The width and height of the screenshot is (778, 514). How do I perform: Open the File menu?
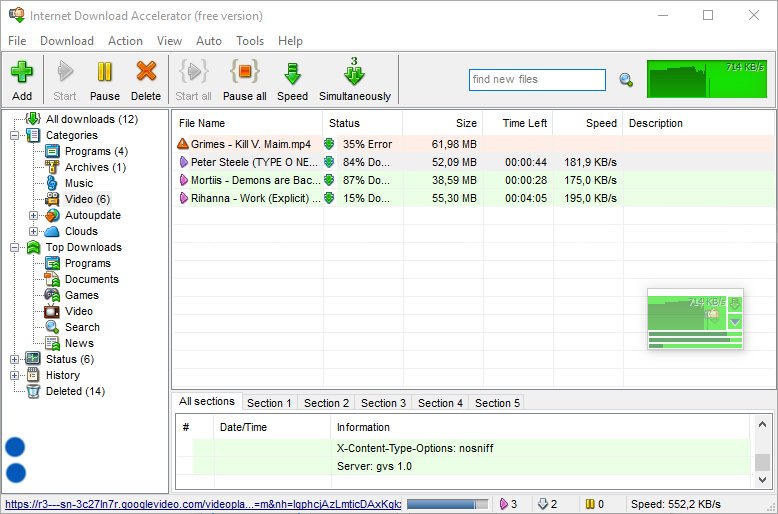tap(17, 41)
